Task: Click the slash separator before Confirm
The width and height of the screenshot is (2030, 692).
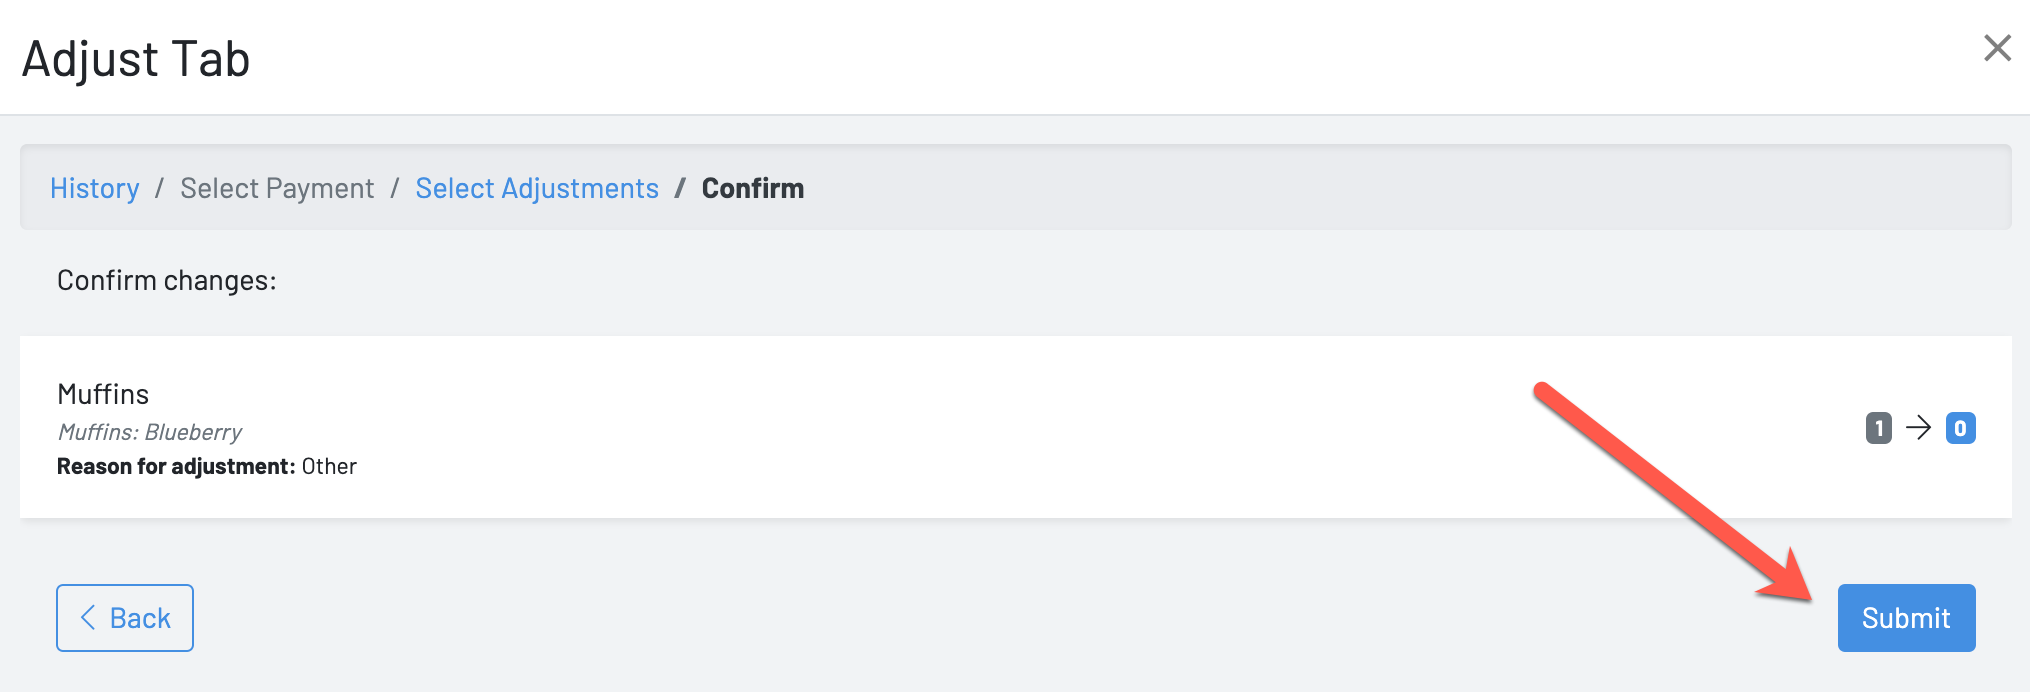Action: coord(680,188)
